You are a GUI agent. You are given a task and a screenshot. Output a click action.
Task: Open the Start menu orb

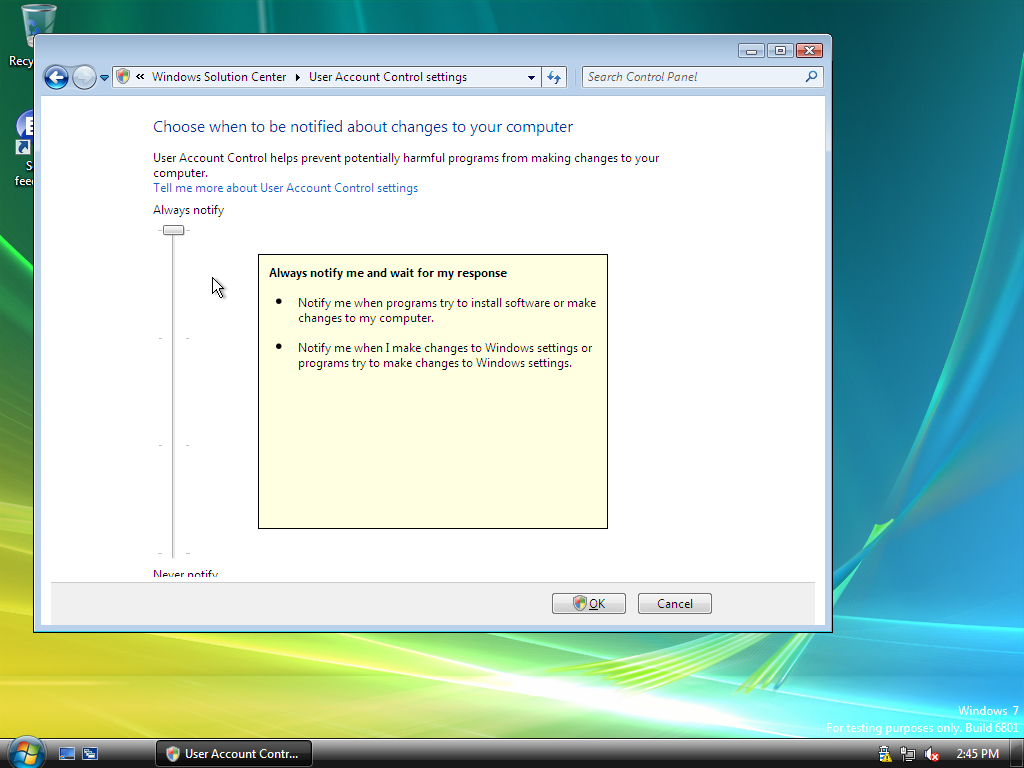click(25, 752)
